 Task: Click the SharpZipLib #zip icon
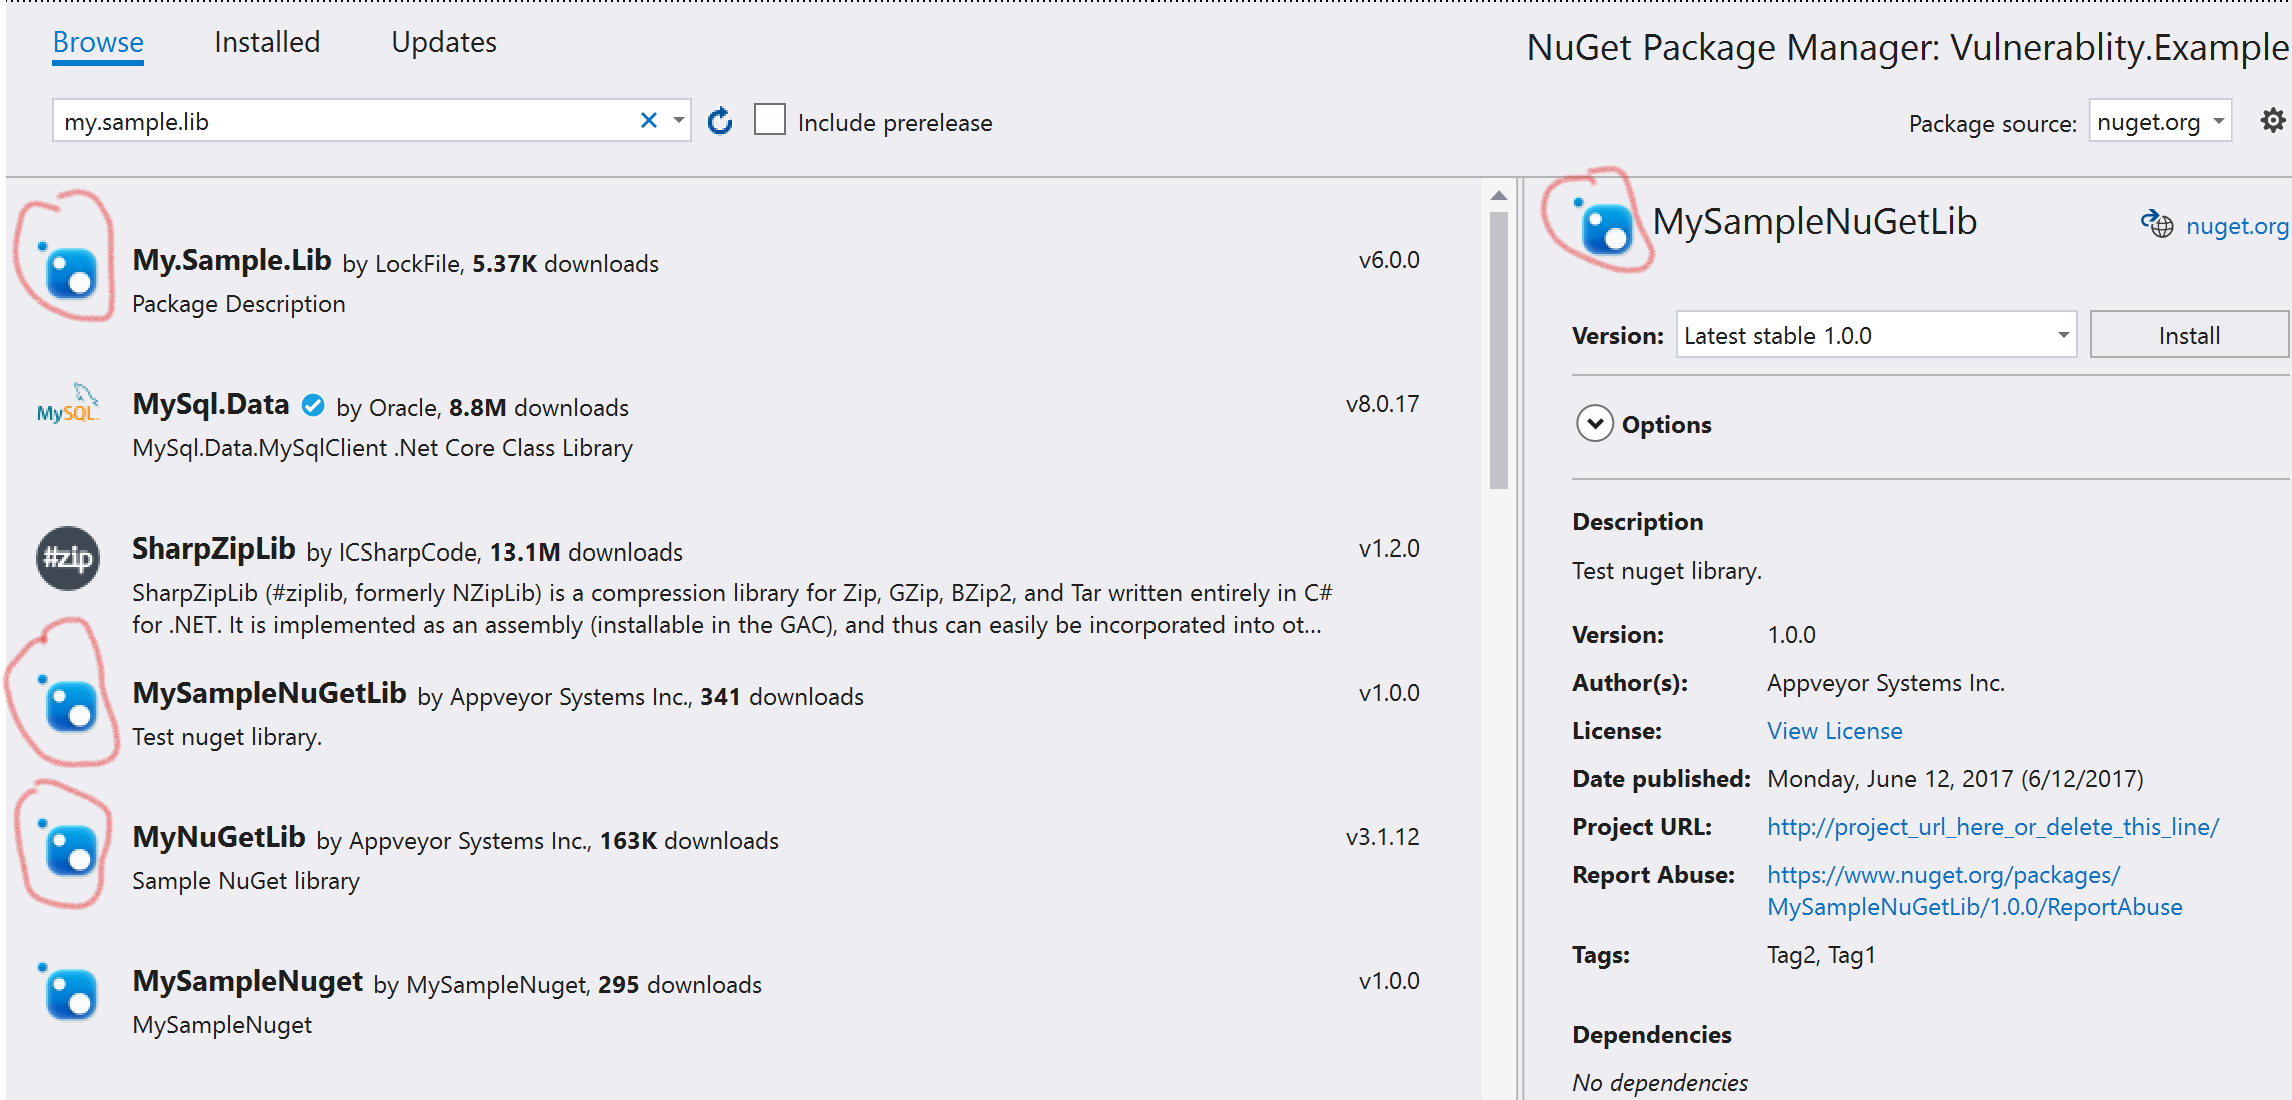[66, 558]
